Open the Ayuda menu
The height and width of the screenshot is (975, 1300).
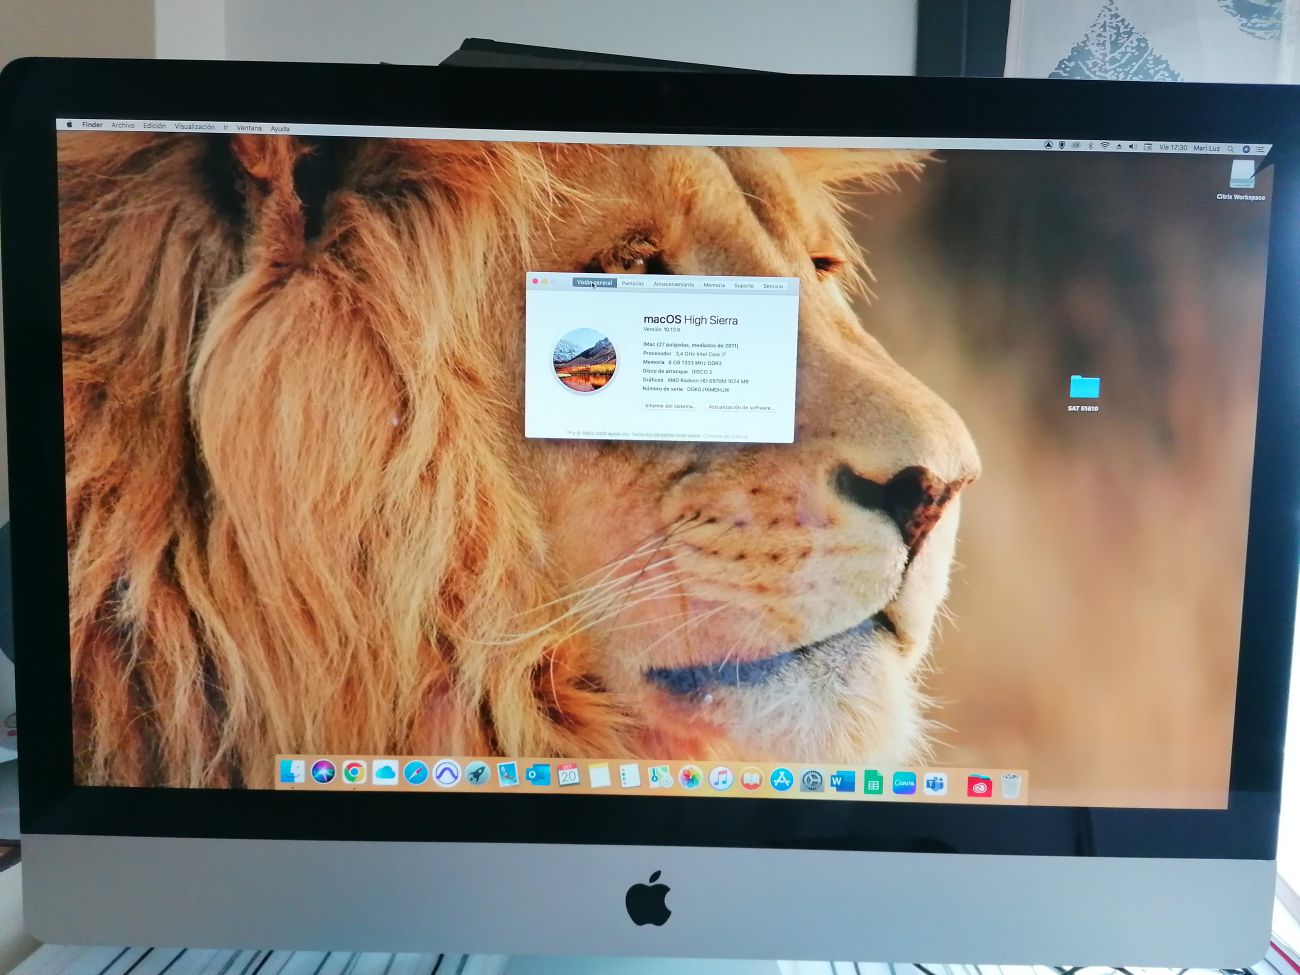coord(280,128)
